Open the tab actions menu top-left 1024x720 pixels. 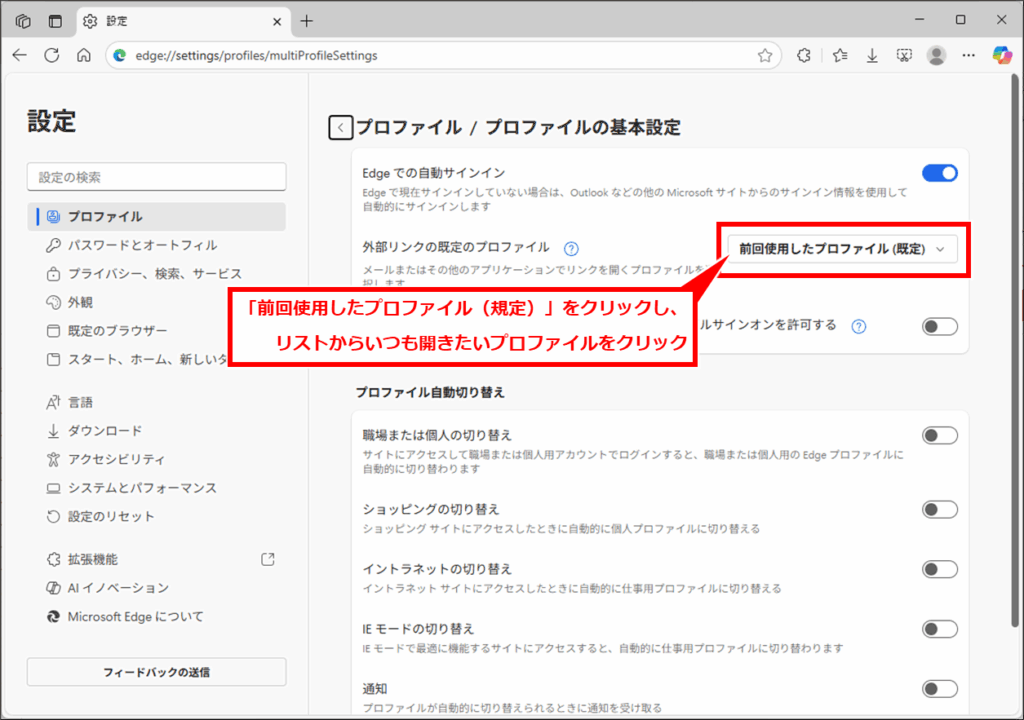pos(22,19)
